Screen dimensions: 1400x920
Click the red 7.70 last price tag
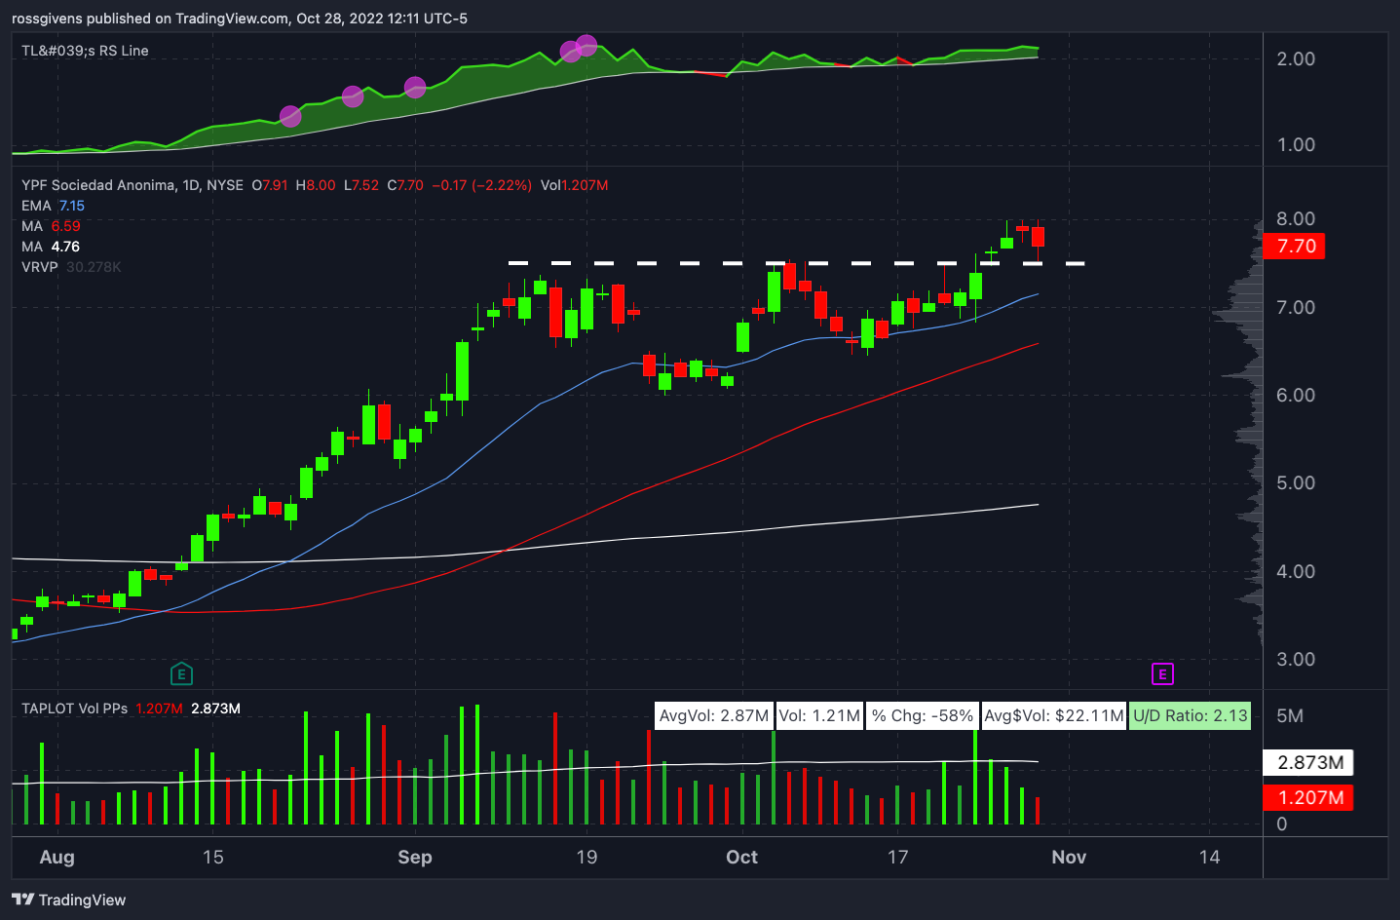[1294, 246]
